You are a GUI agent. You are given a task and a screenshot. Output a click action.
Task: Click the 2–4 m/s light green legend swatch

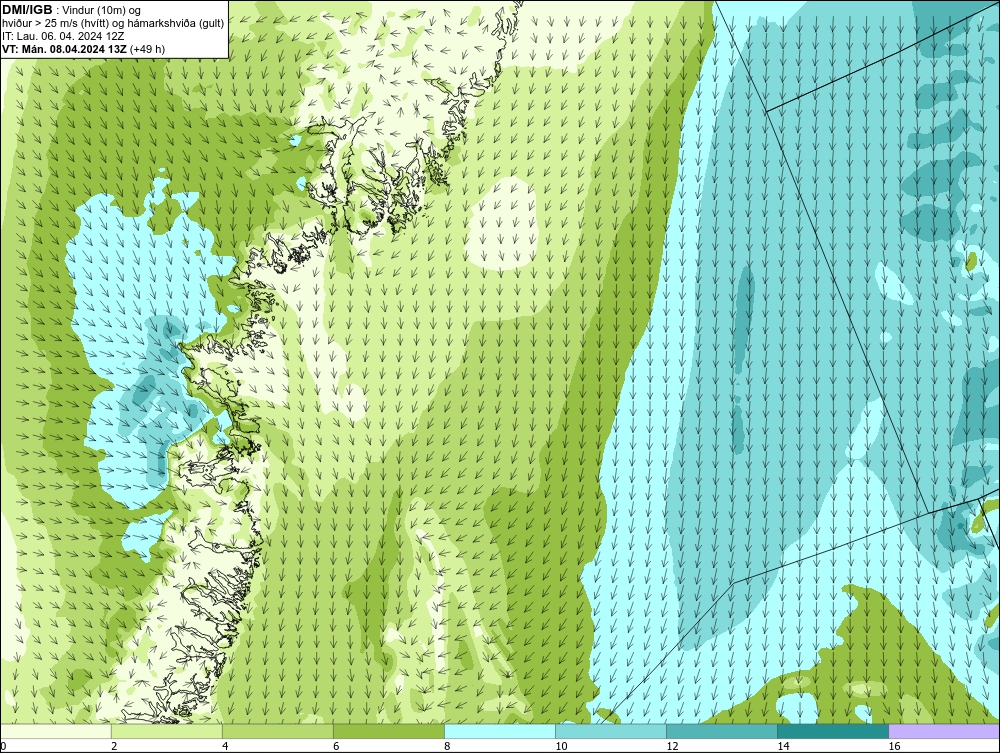tap(167, 731)
